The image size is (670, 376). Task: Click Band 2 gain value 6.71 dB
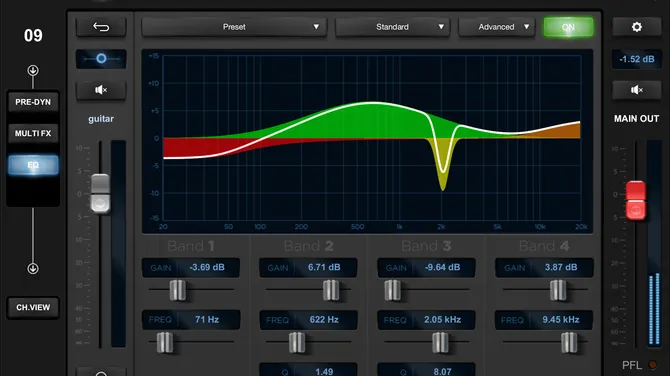pyautogui.click(x=324, y=267)
